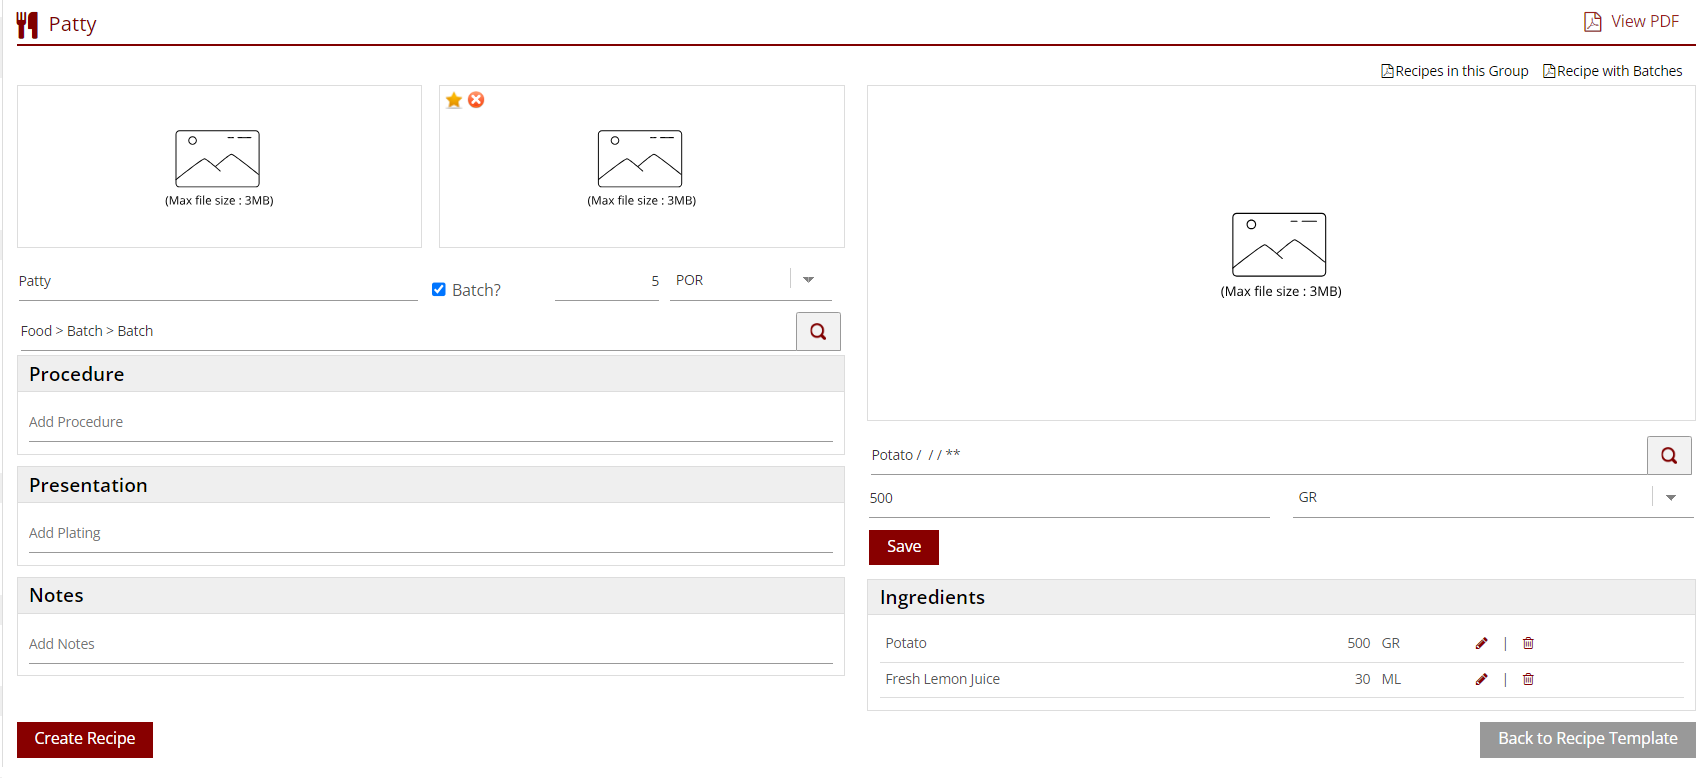Delete Fresh Lemon Juice with trash icon

click(x=1528, y=680)
